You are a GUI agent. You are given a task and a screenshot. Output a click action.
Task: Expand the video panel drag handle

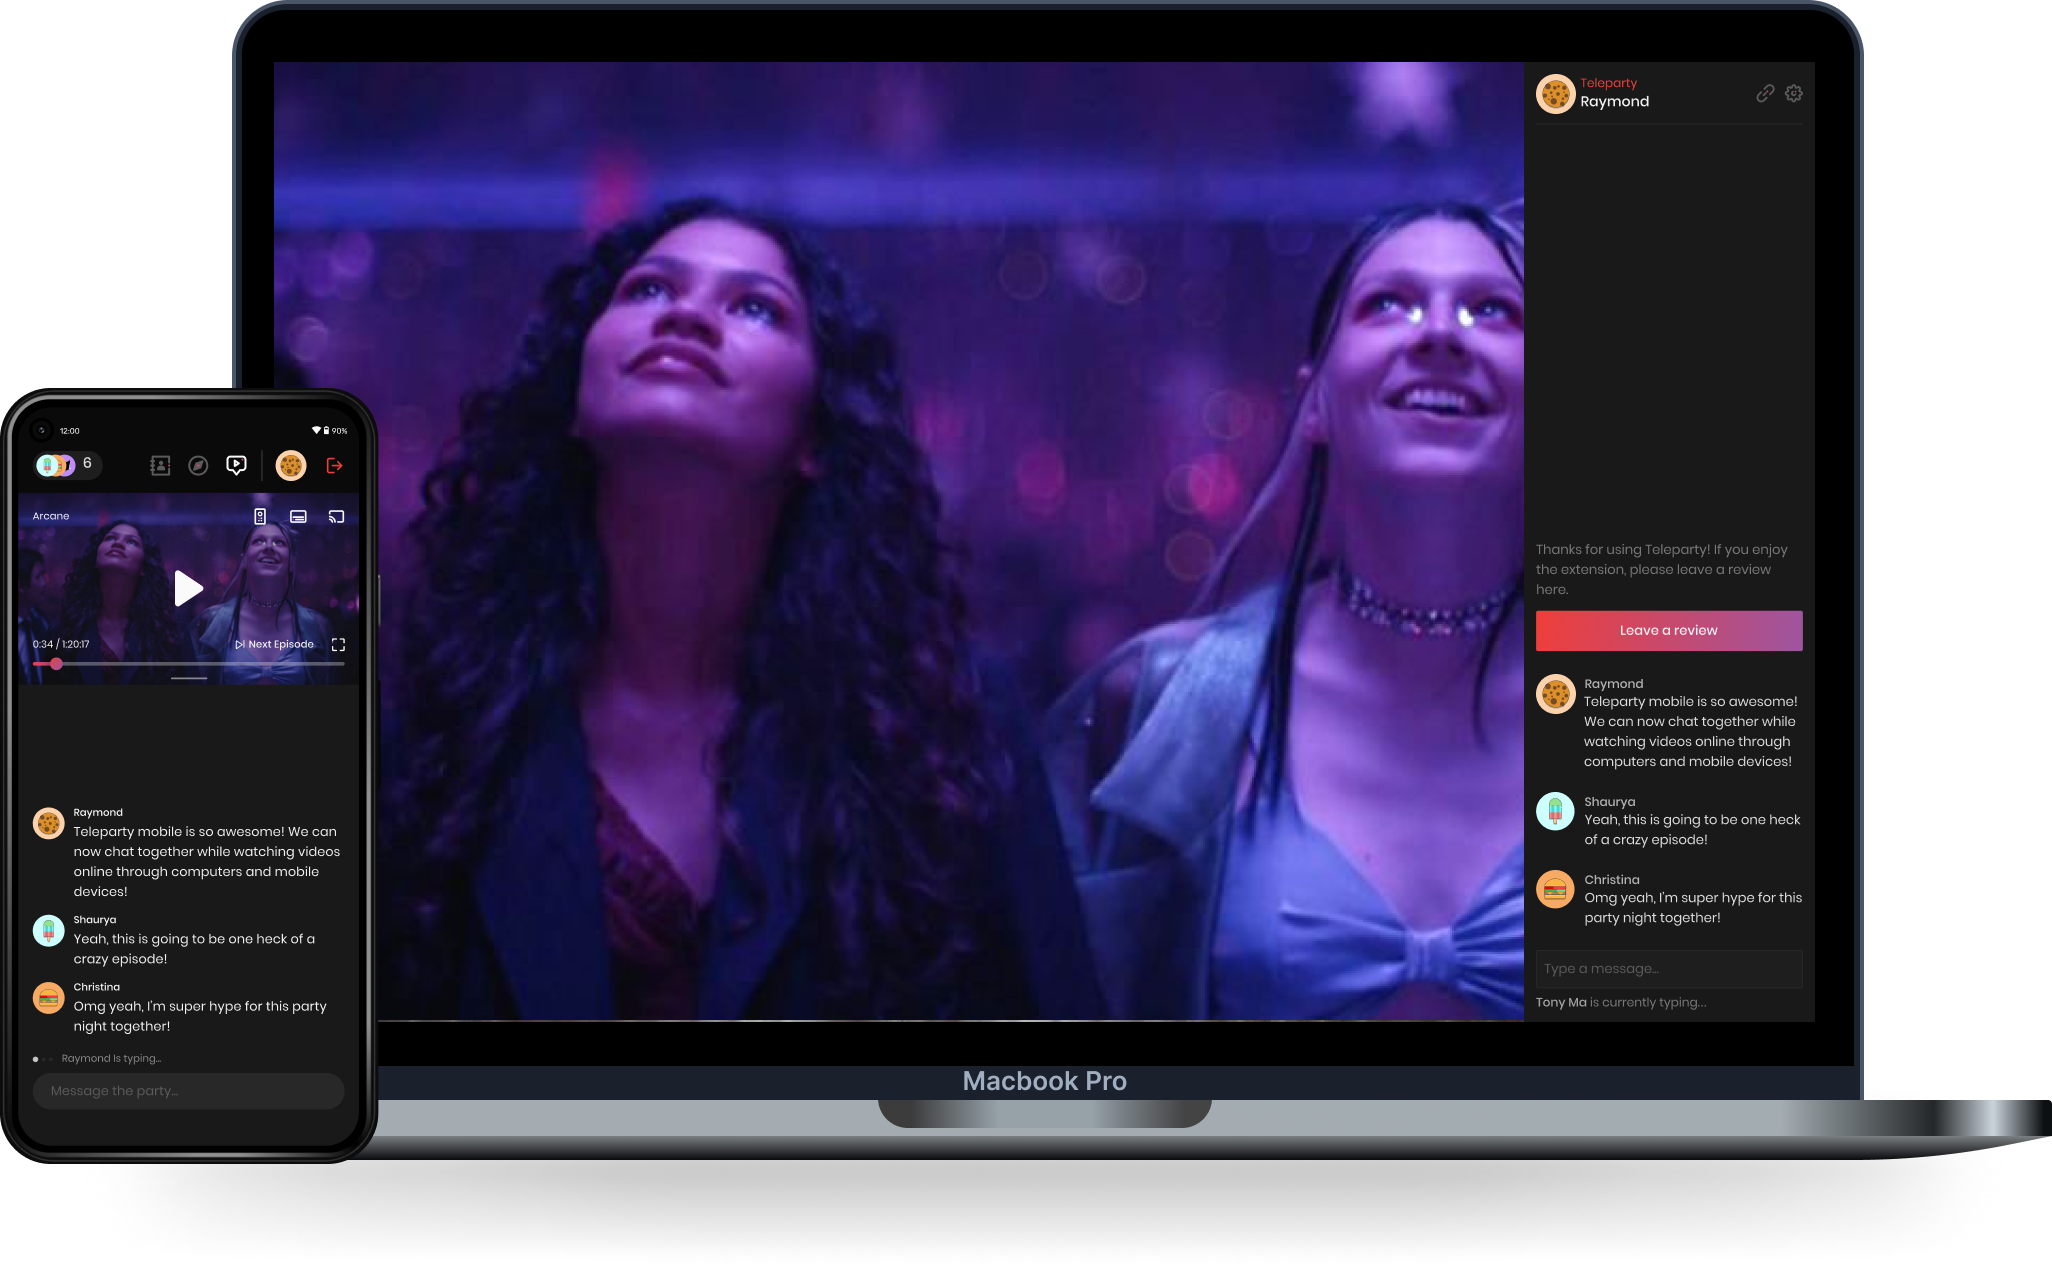189,678
